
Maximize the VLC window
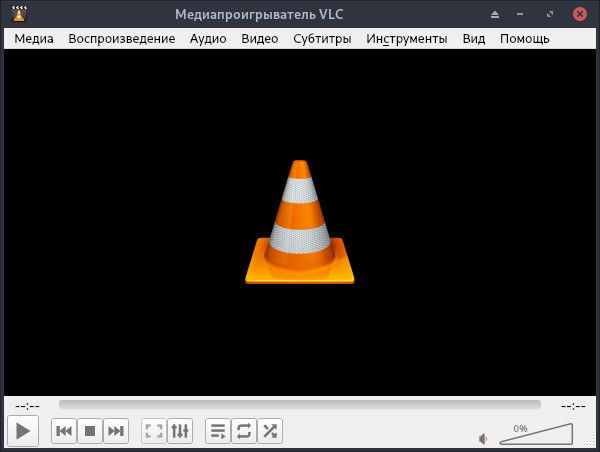click(x=550, y=15)
